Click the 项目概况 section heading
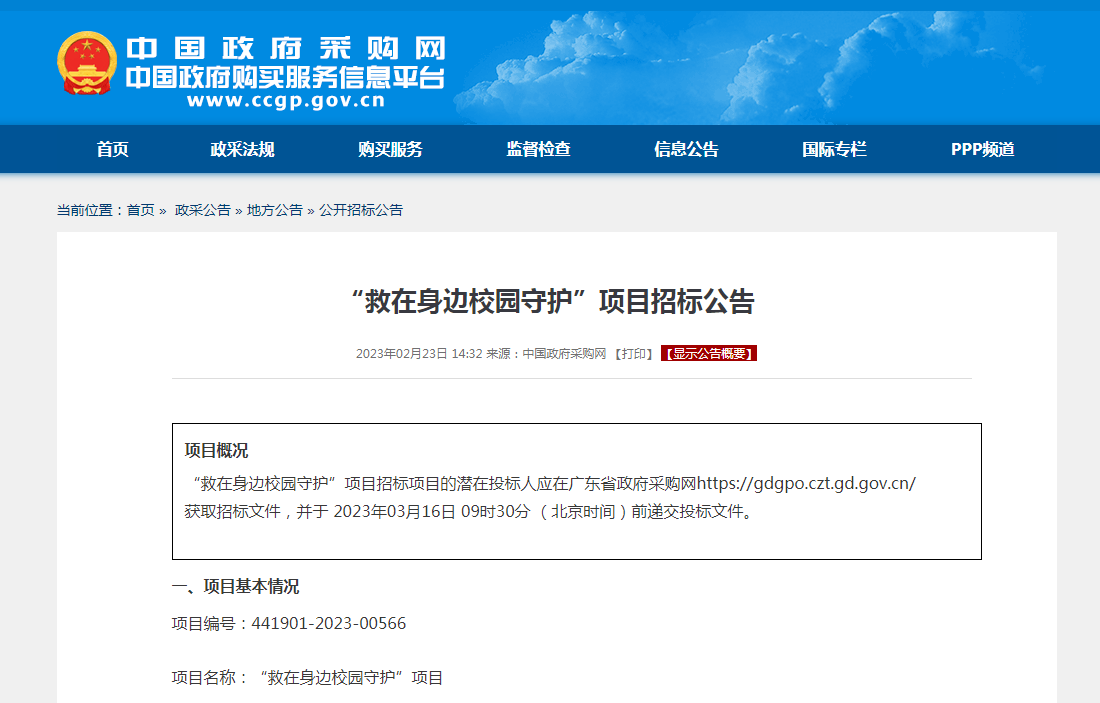Image resolution: width=1100 pixels, height=703 pixels. (x=216, y=451)
